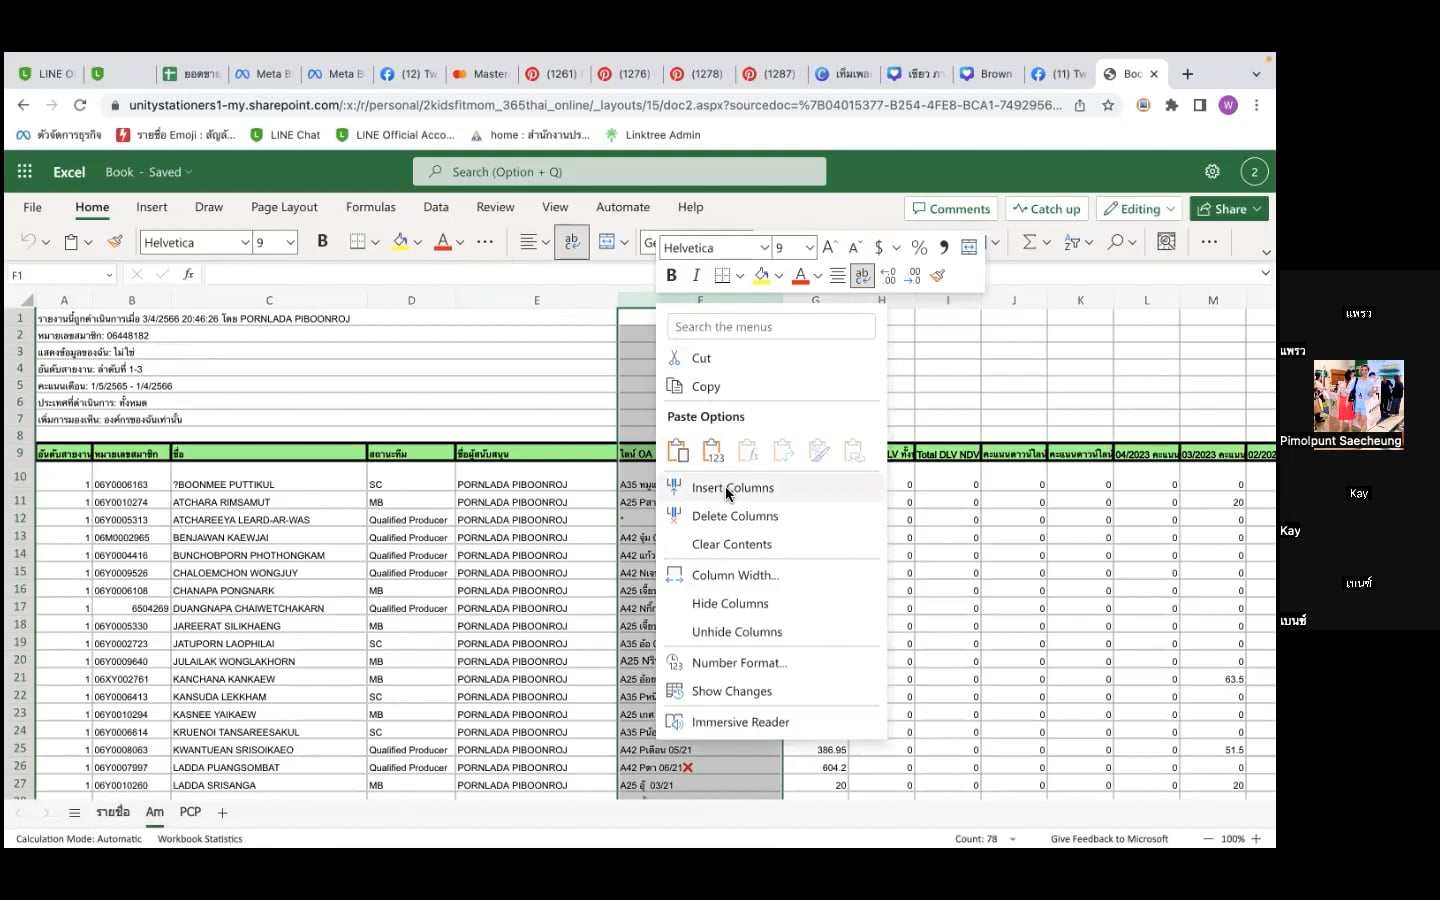Screen dimensions: 1440x900
Task: Click format painter in mini toolbar
Action: (x=937, y=276)
